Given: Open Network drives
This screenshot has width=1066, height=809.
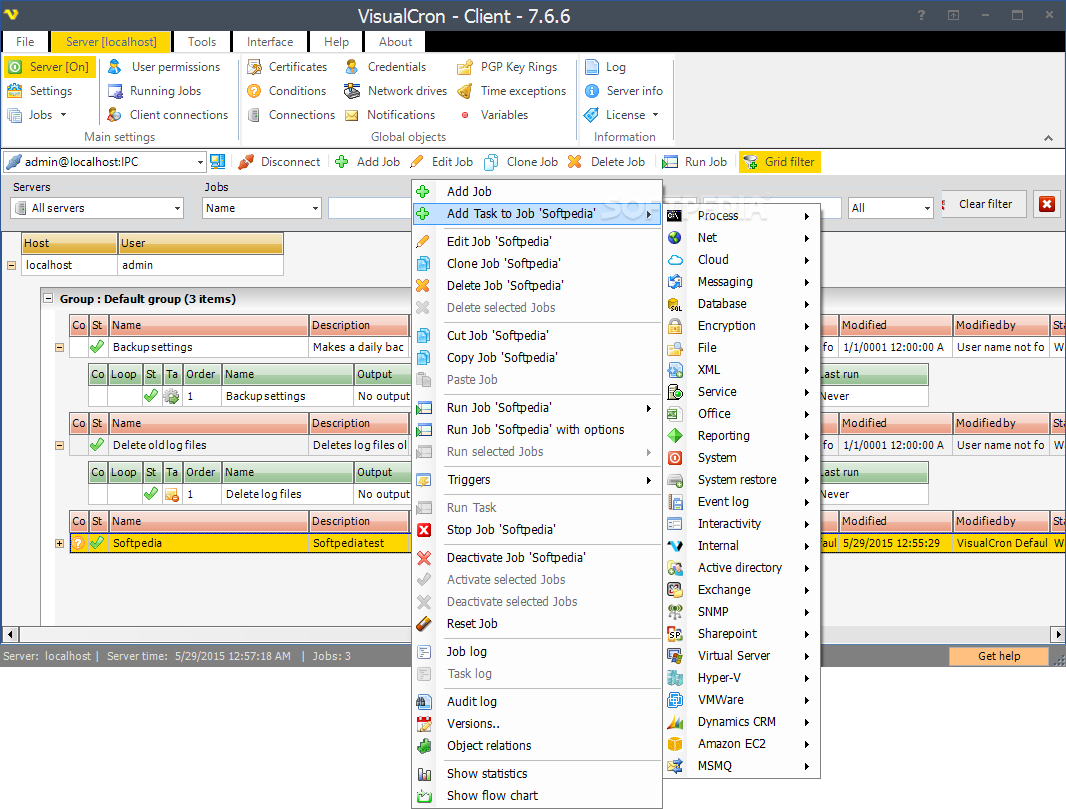Looking at the screenshot, I should (396, 90).
